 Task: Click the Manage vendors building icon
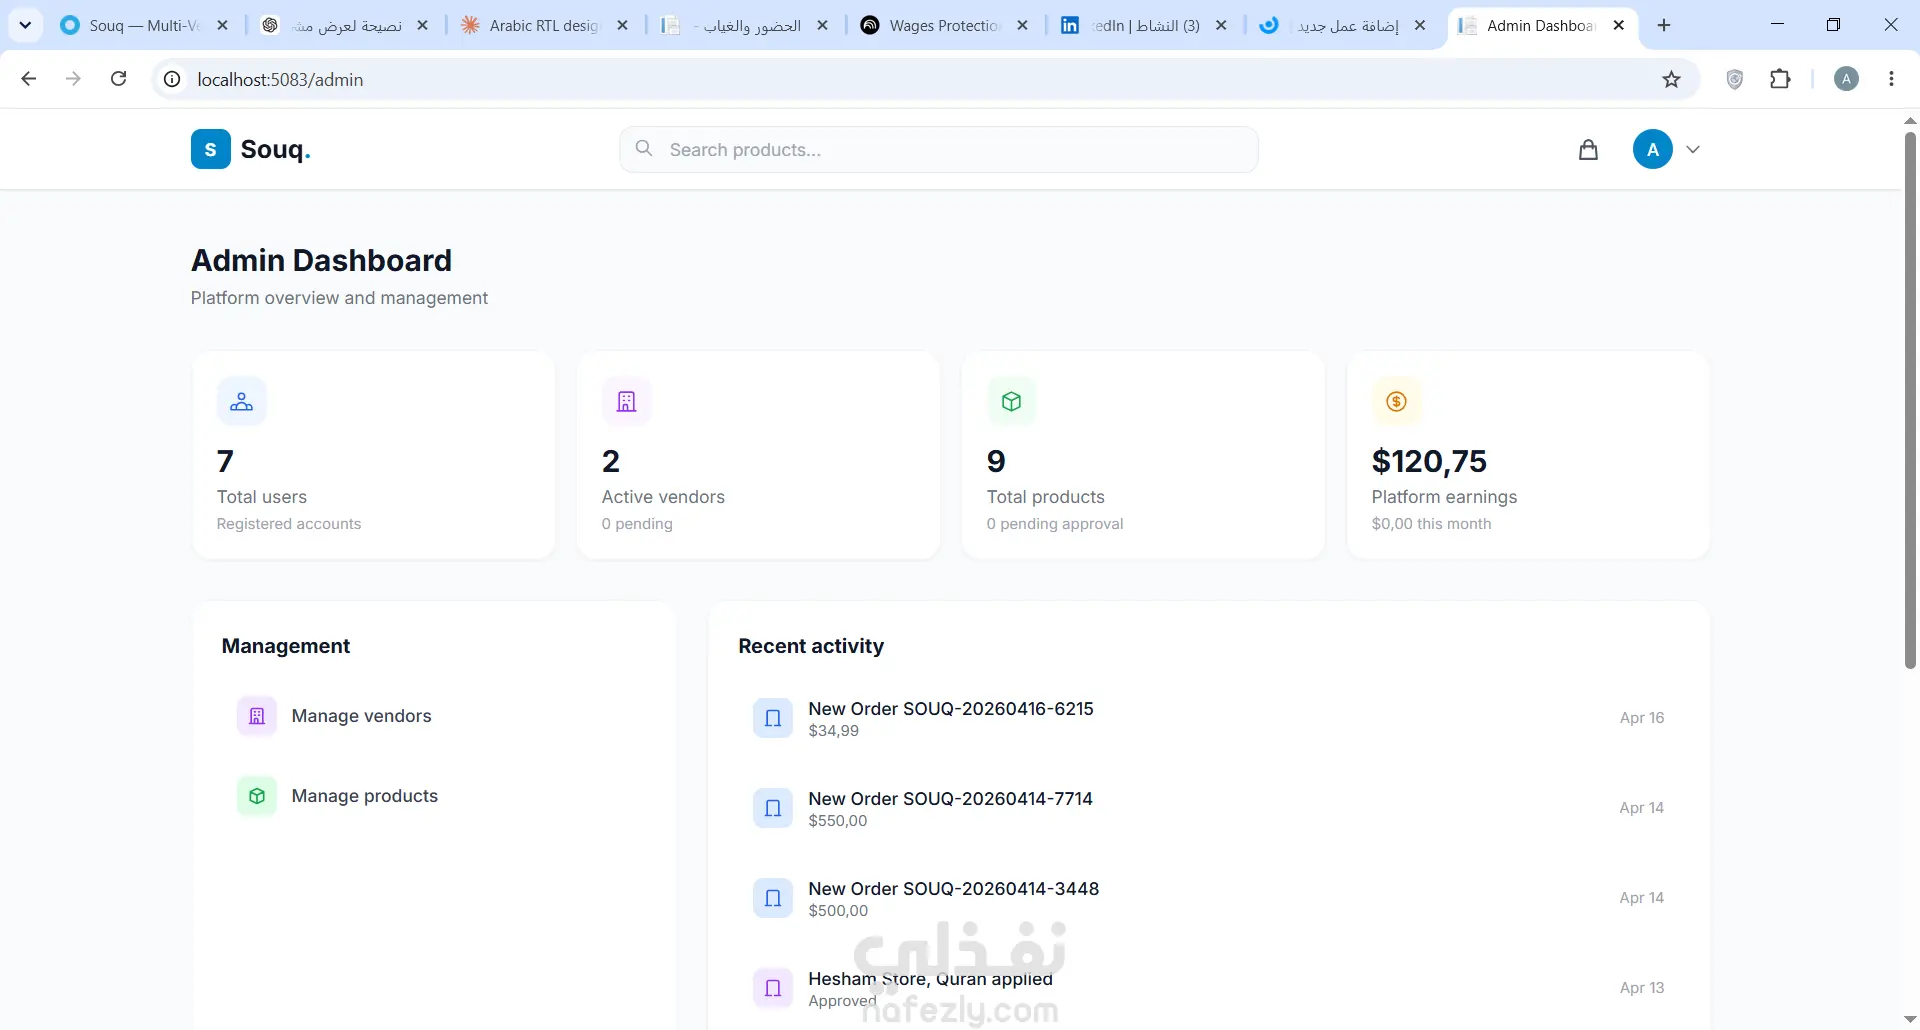pos(257,716)
